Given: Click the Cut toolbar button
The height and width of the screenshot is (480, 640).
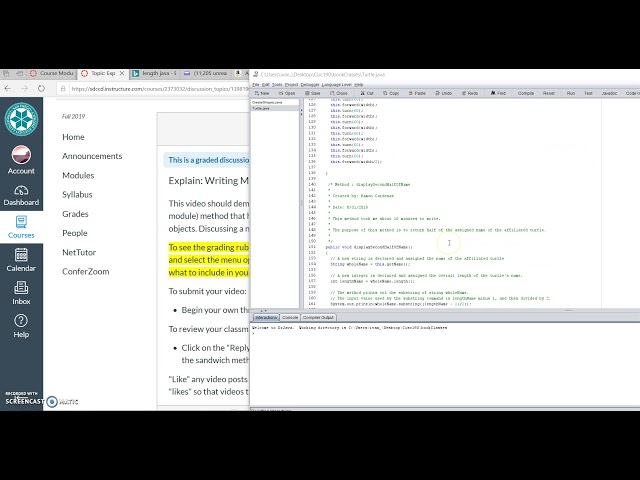Looking at the screenshot, I should 367,93.
